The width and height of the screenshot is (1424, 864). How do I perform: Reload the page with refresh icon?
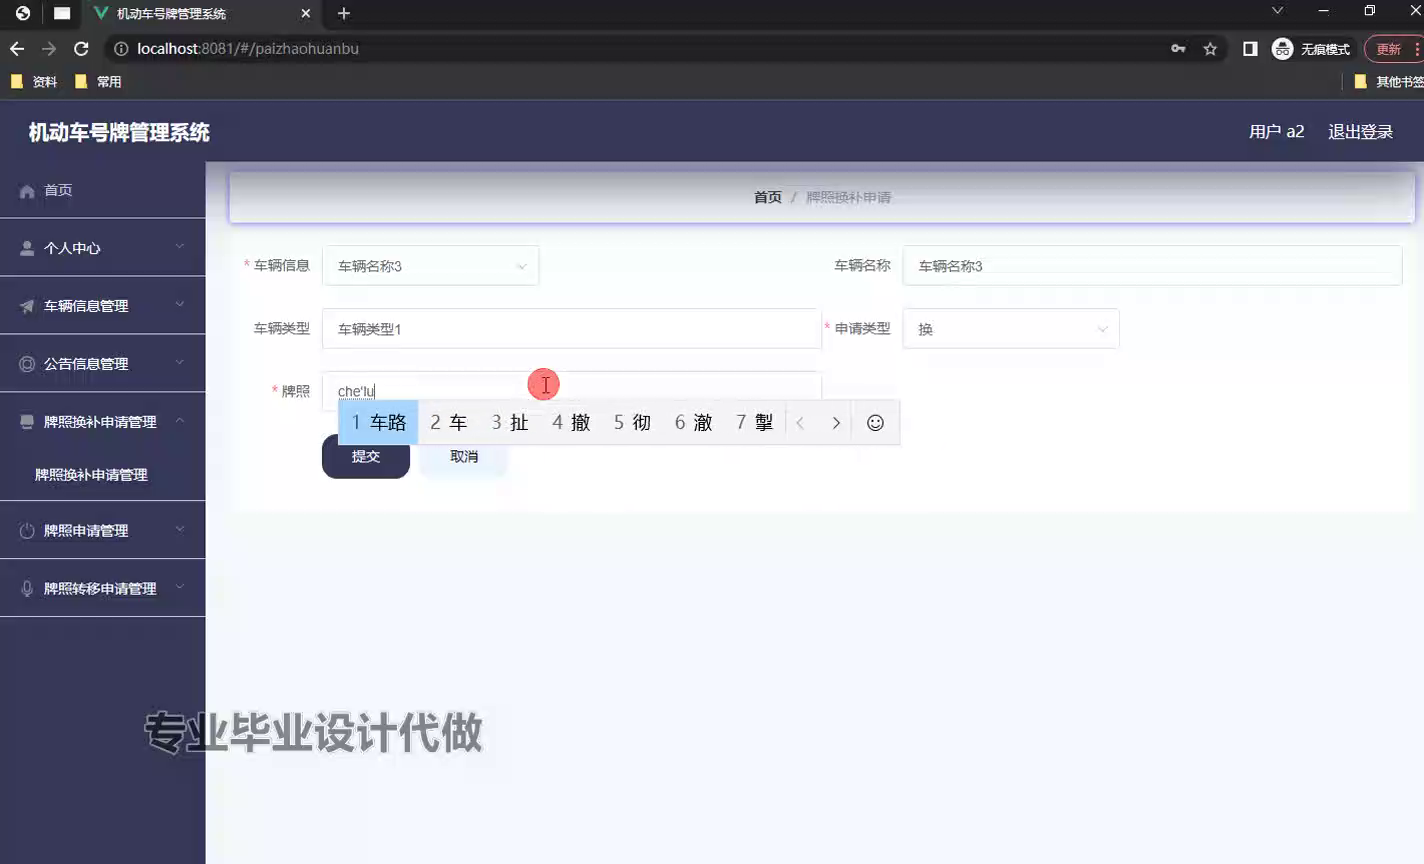pyautogui.click(x=81, y=48)
